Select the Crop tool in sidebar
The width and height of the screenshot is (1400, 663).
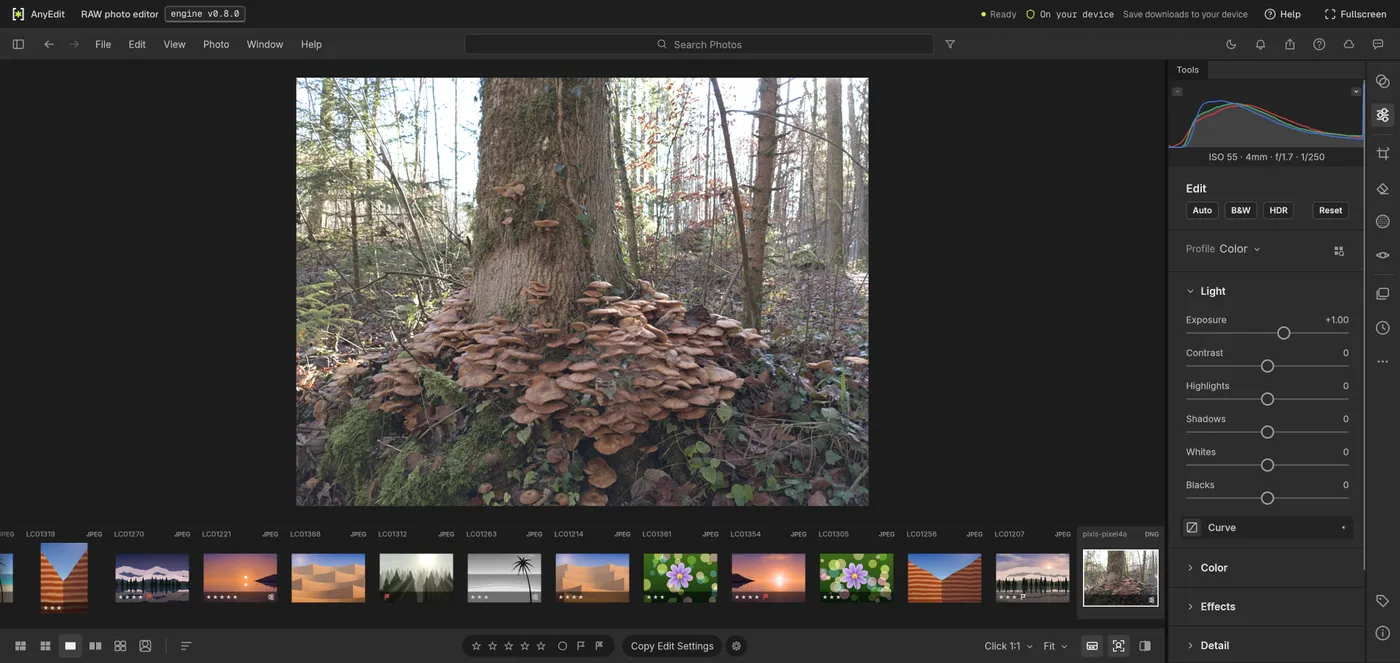coord(1382,154)
